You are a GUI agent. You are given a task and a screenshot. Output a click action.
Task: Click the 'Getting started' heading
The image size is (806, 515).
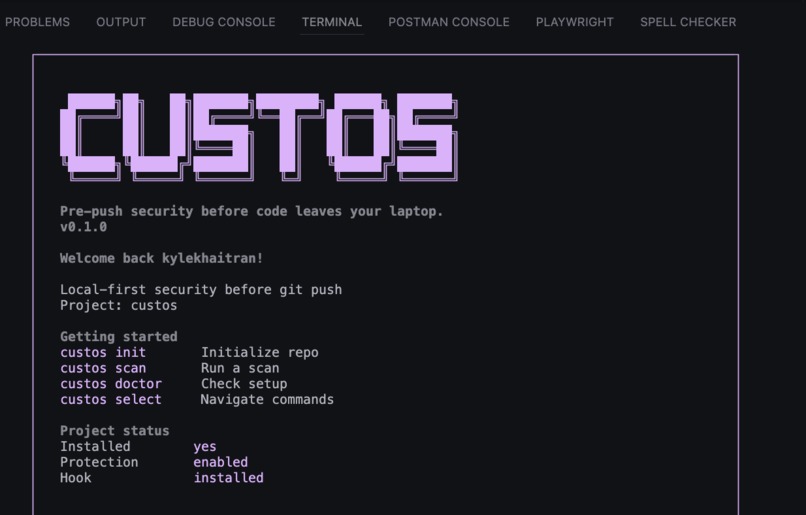click(119, 337)
